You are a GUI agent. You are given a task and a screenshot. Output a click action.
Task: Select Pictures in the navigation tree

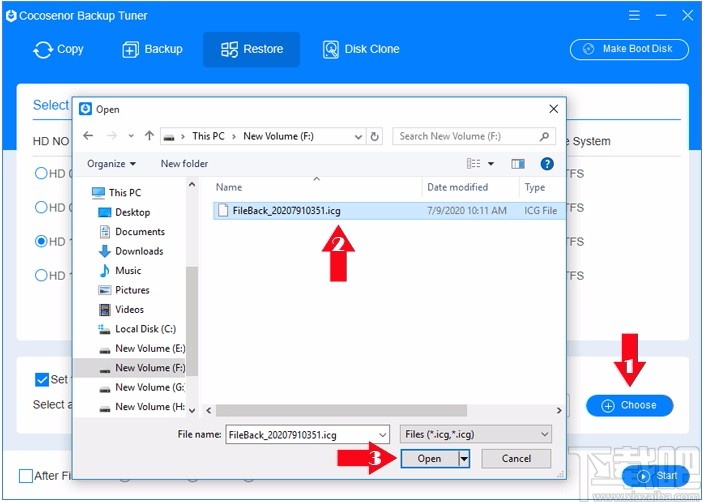coord(124,290)
